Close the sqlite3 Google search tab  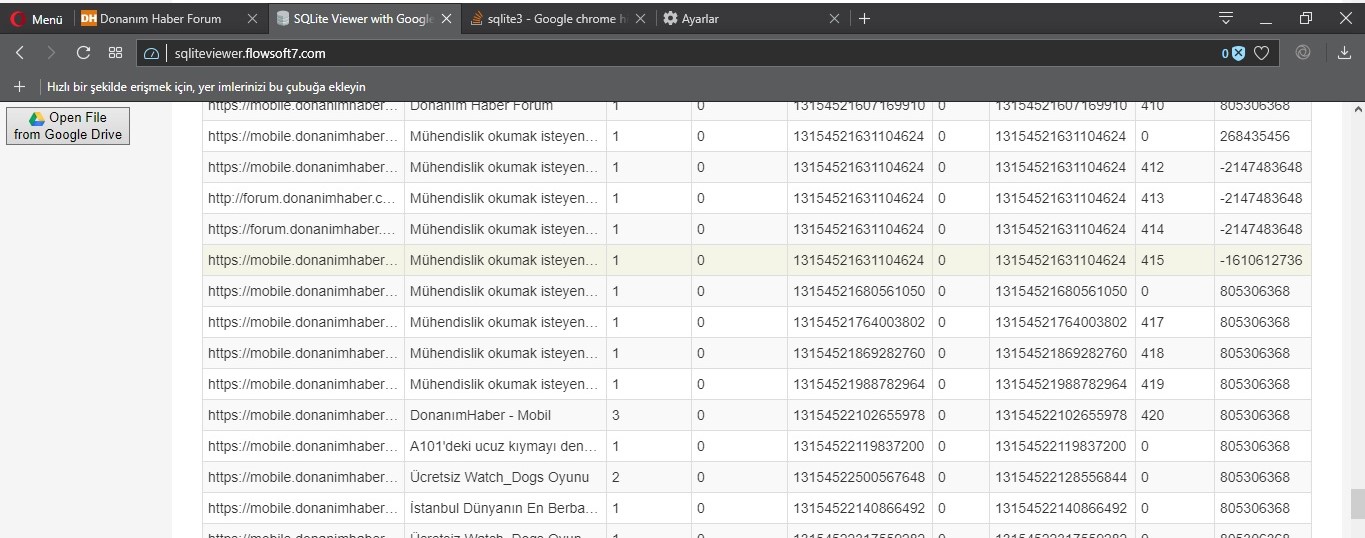tap(641, 19)
